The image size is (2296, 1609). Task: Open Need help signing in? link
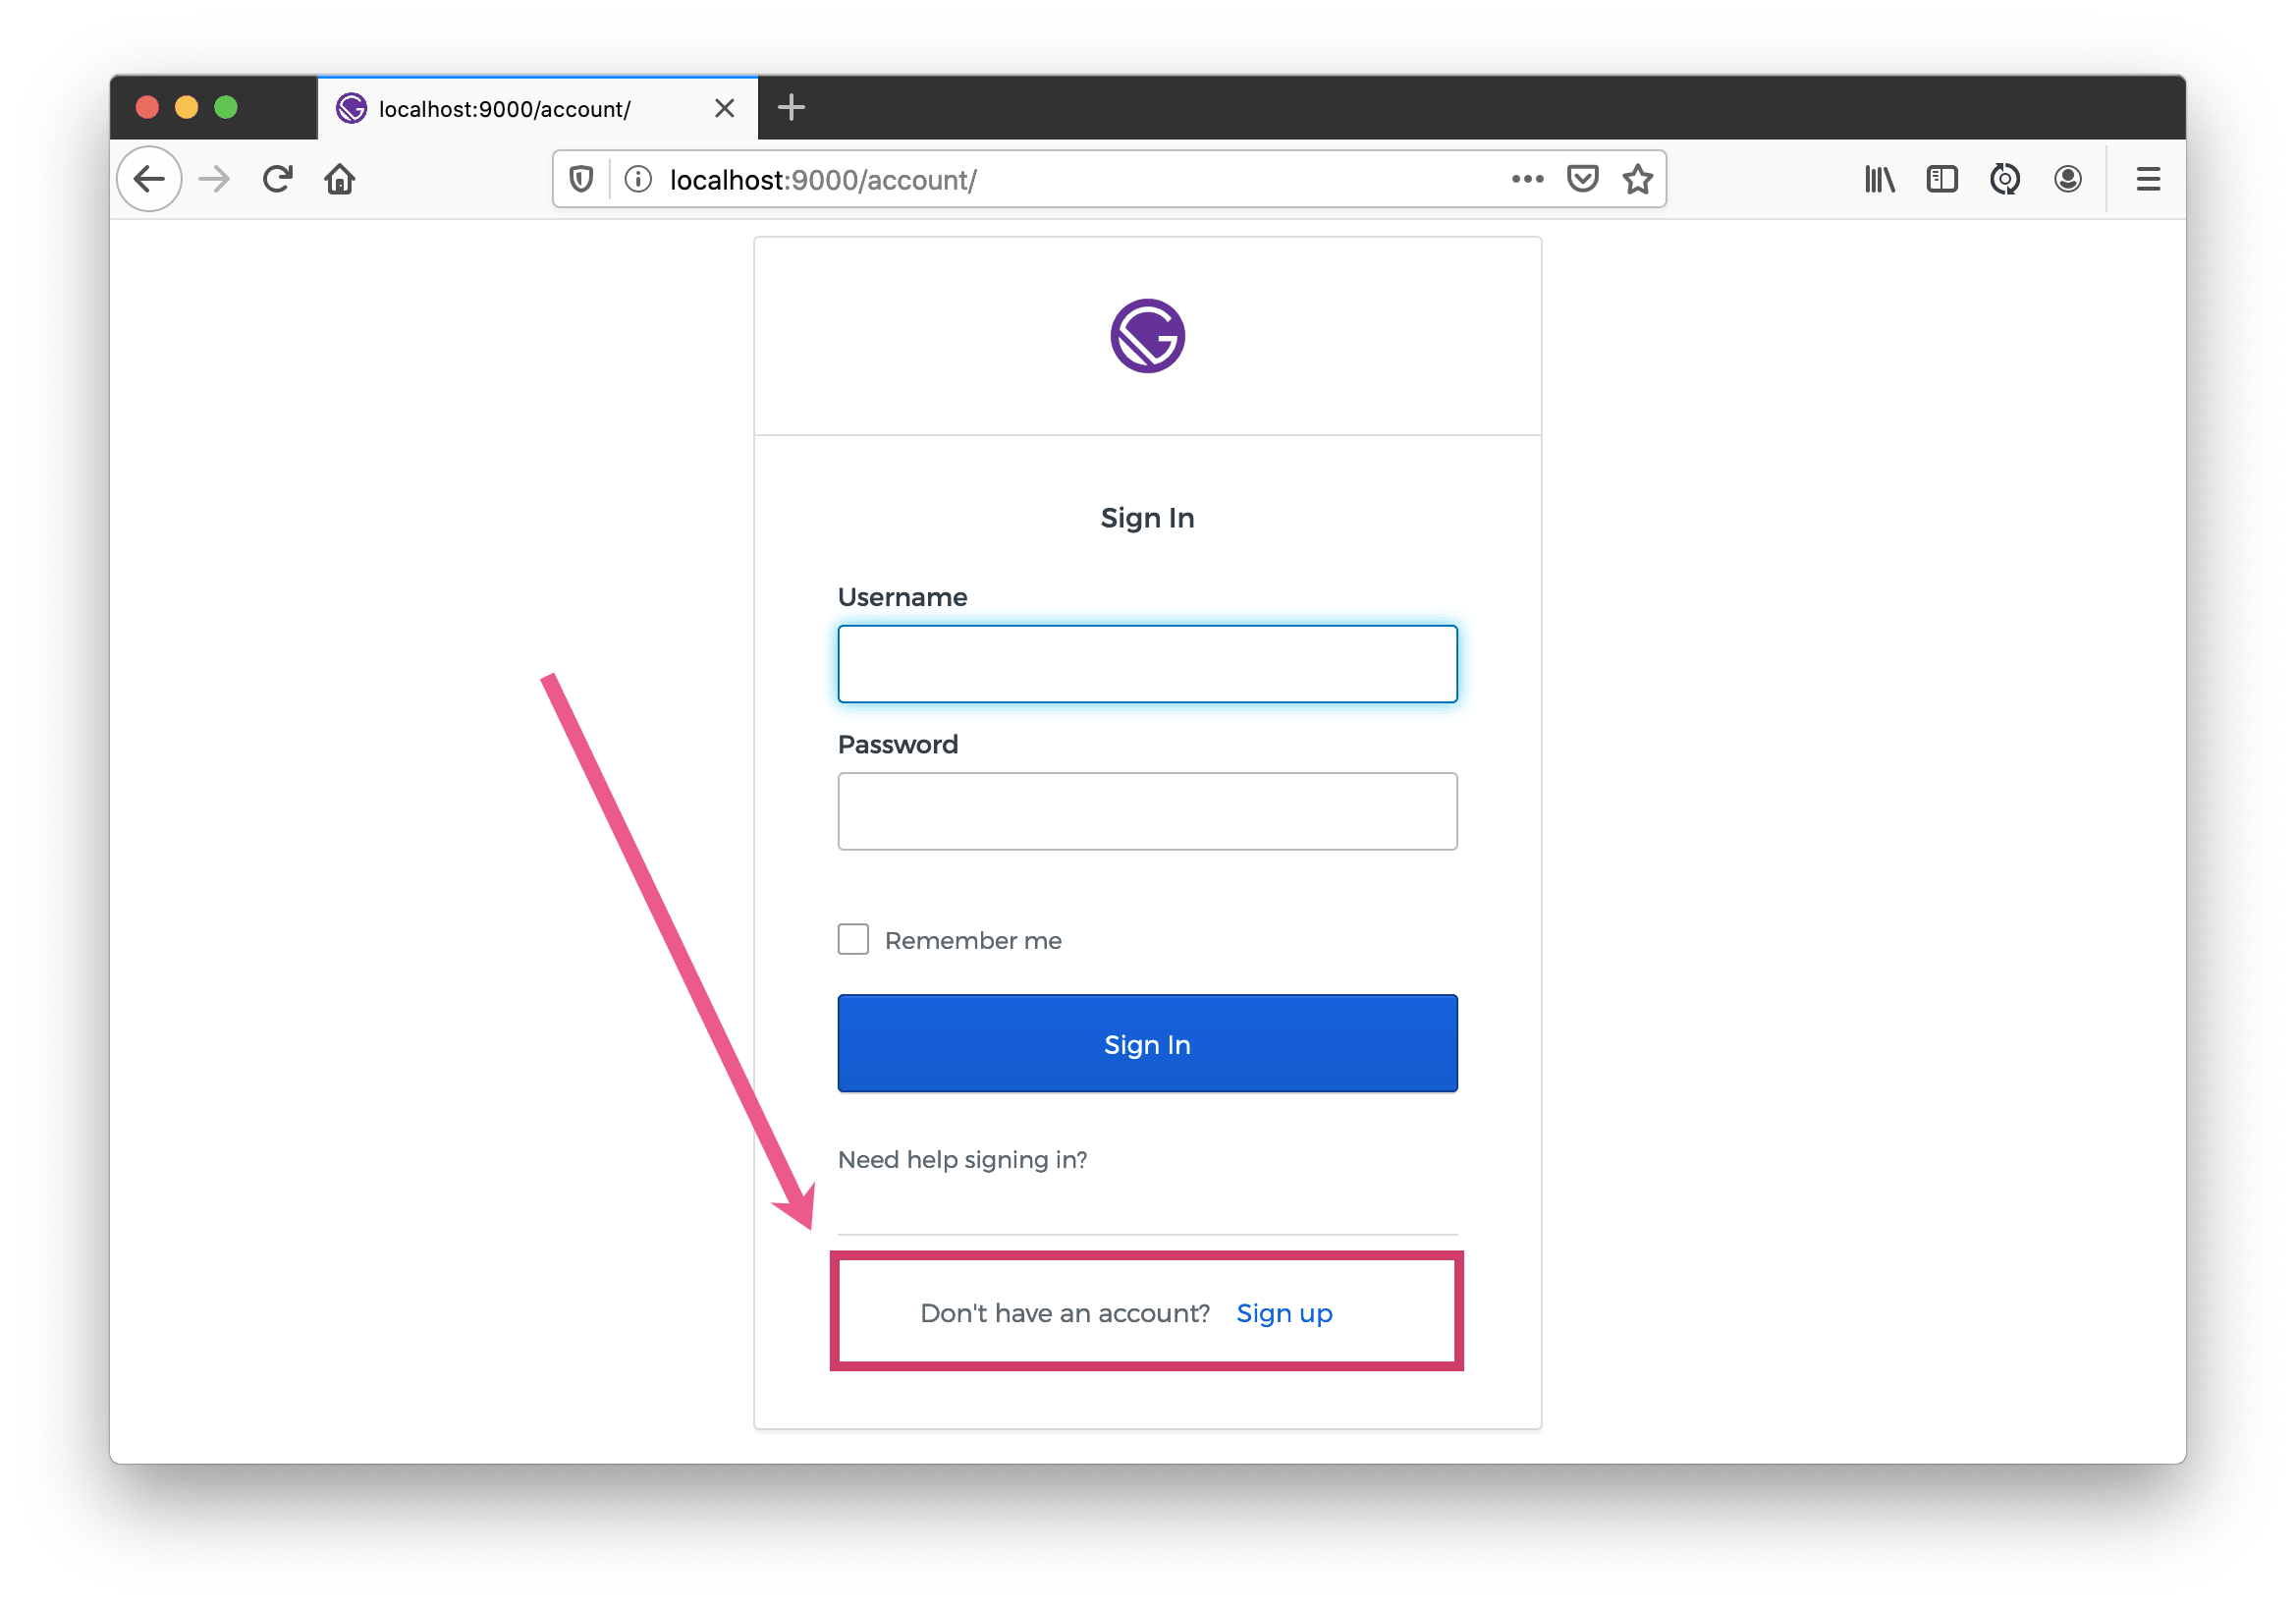point(962,1160)
